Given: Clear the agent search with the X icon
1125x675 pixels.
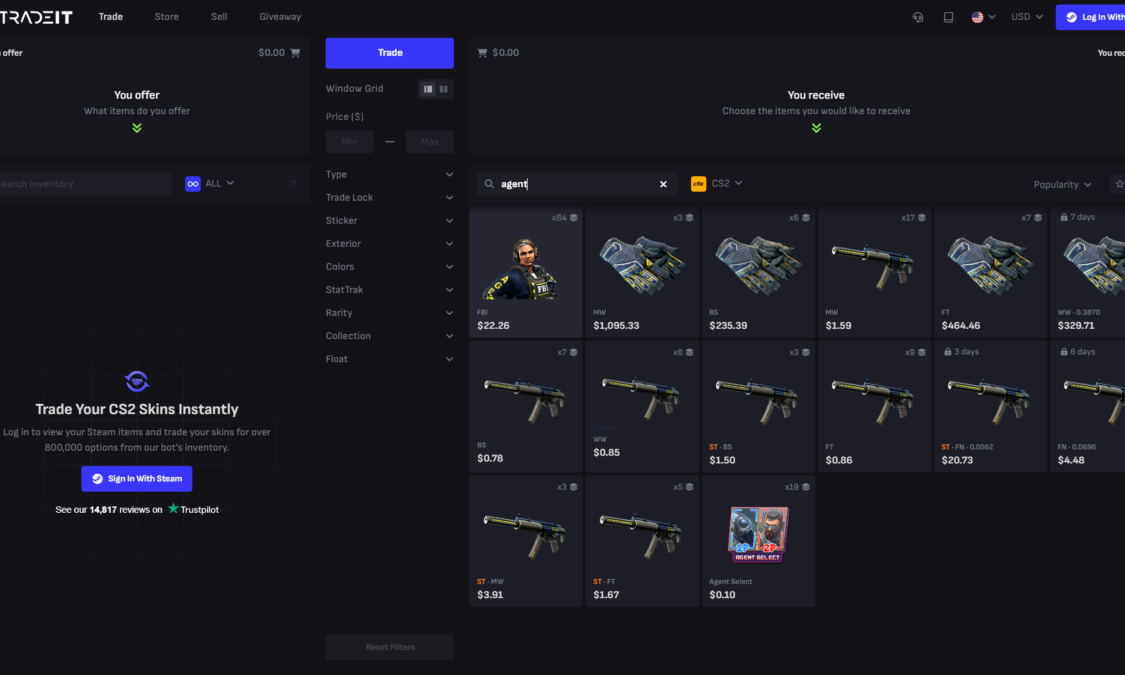Looking at the screenshot, I should tap(663, 184).
